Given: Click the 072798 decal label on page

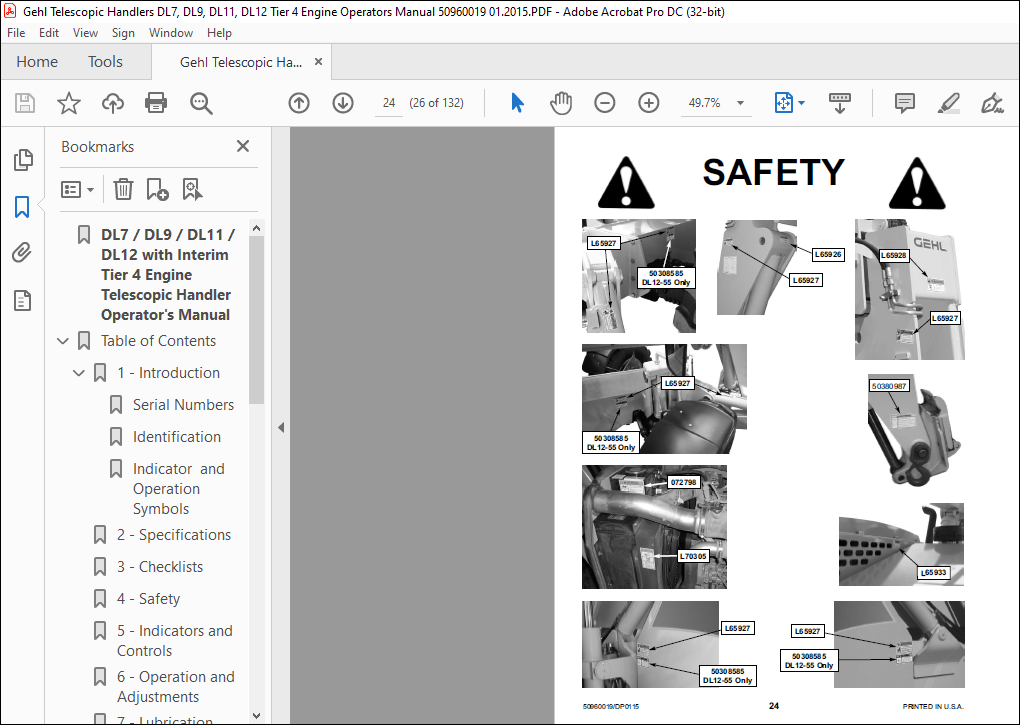Looking at the screenshot, I should (x=684, y=482).
